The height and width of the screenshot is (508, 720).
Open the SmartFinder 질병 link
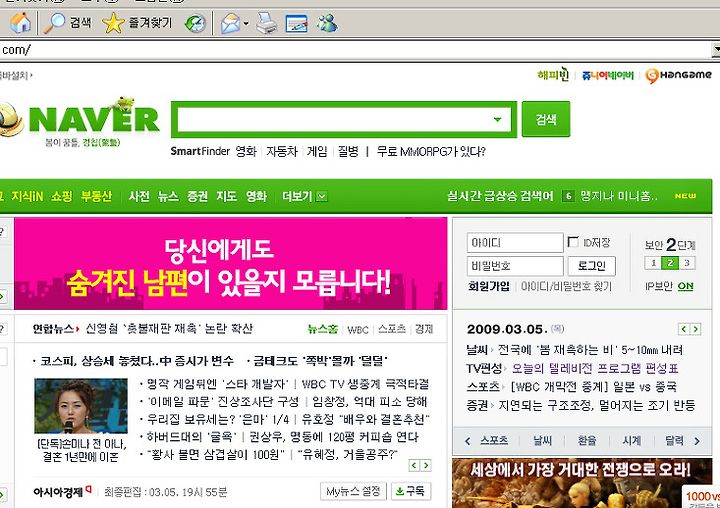pyautogui.click(x=348, y=151)
